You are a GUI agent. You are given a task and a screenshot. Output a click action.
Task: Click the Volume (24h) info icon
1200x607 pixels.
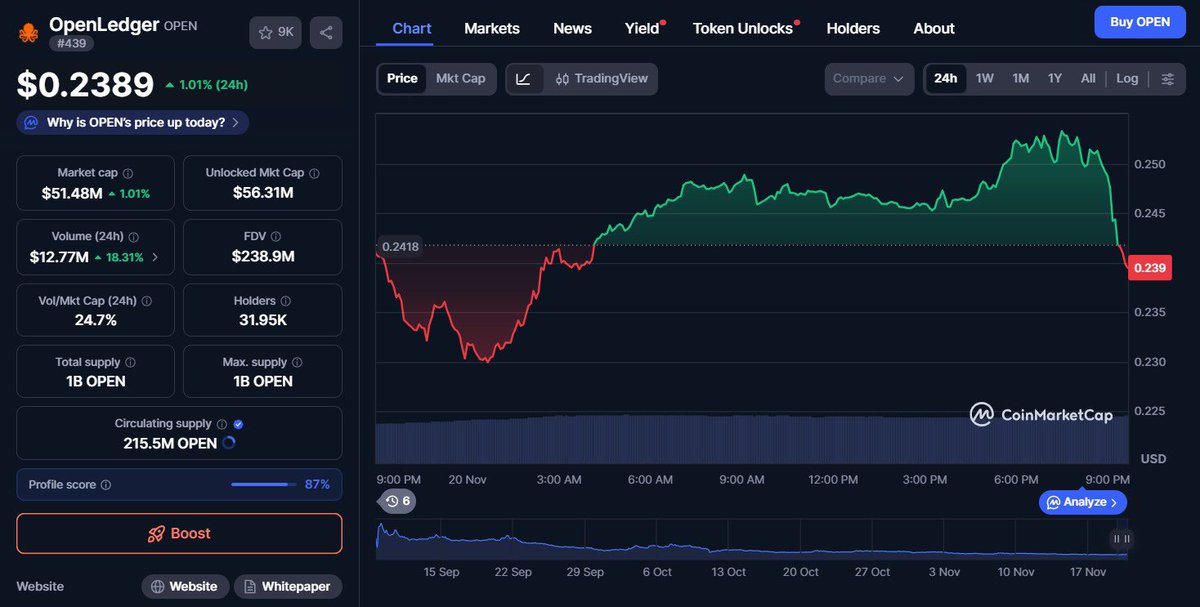134,237
